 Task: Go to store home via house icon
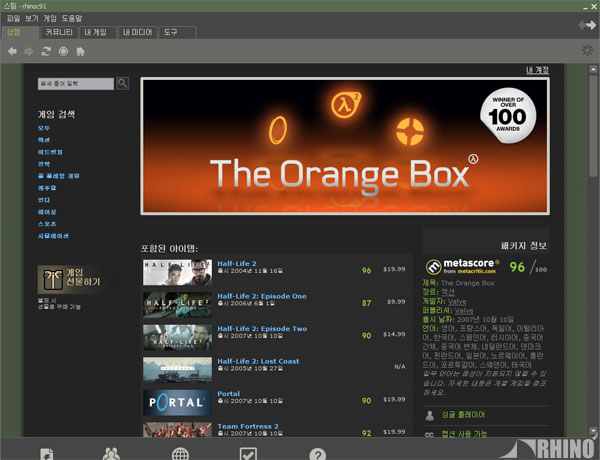(x=80, y=51)
